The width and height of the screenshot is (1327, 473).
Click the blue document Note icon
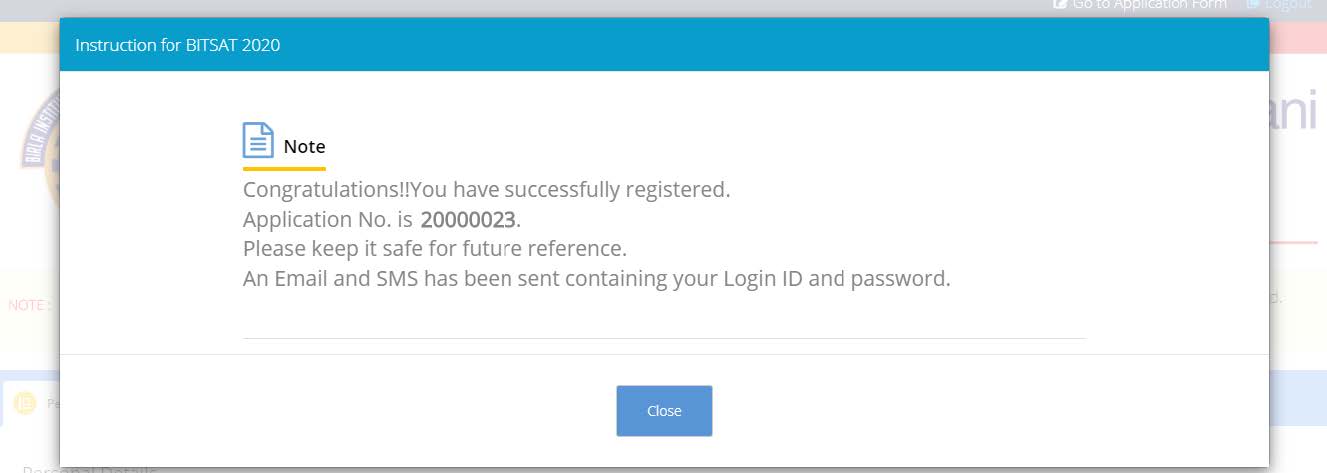tap(258, 140)
